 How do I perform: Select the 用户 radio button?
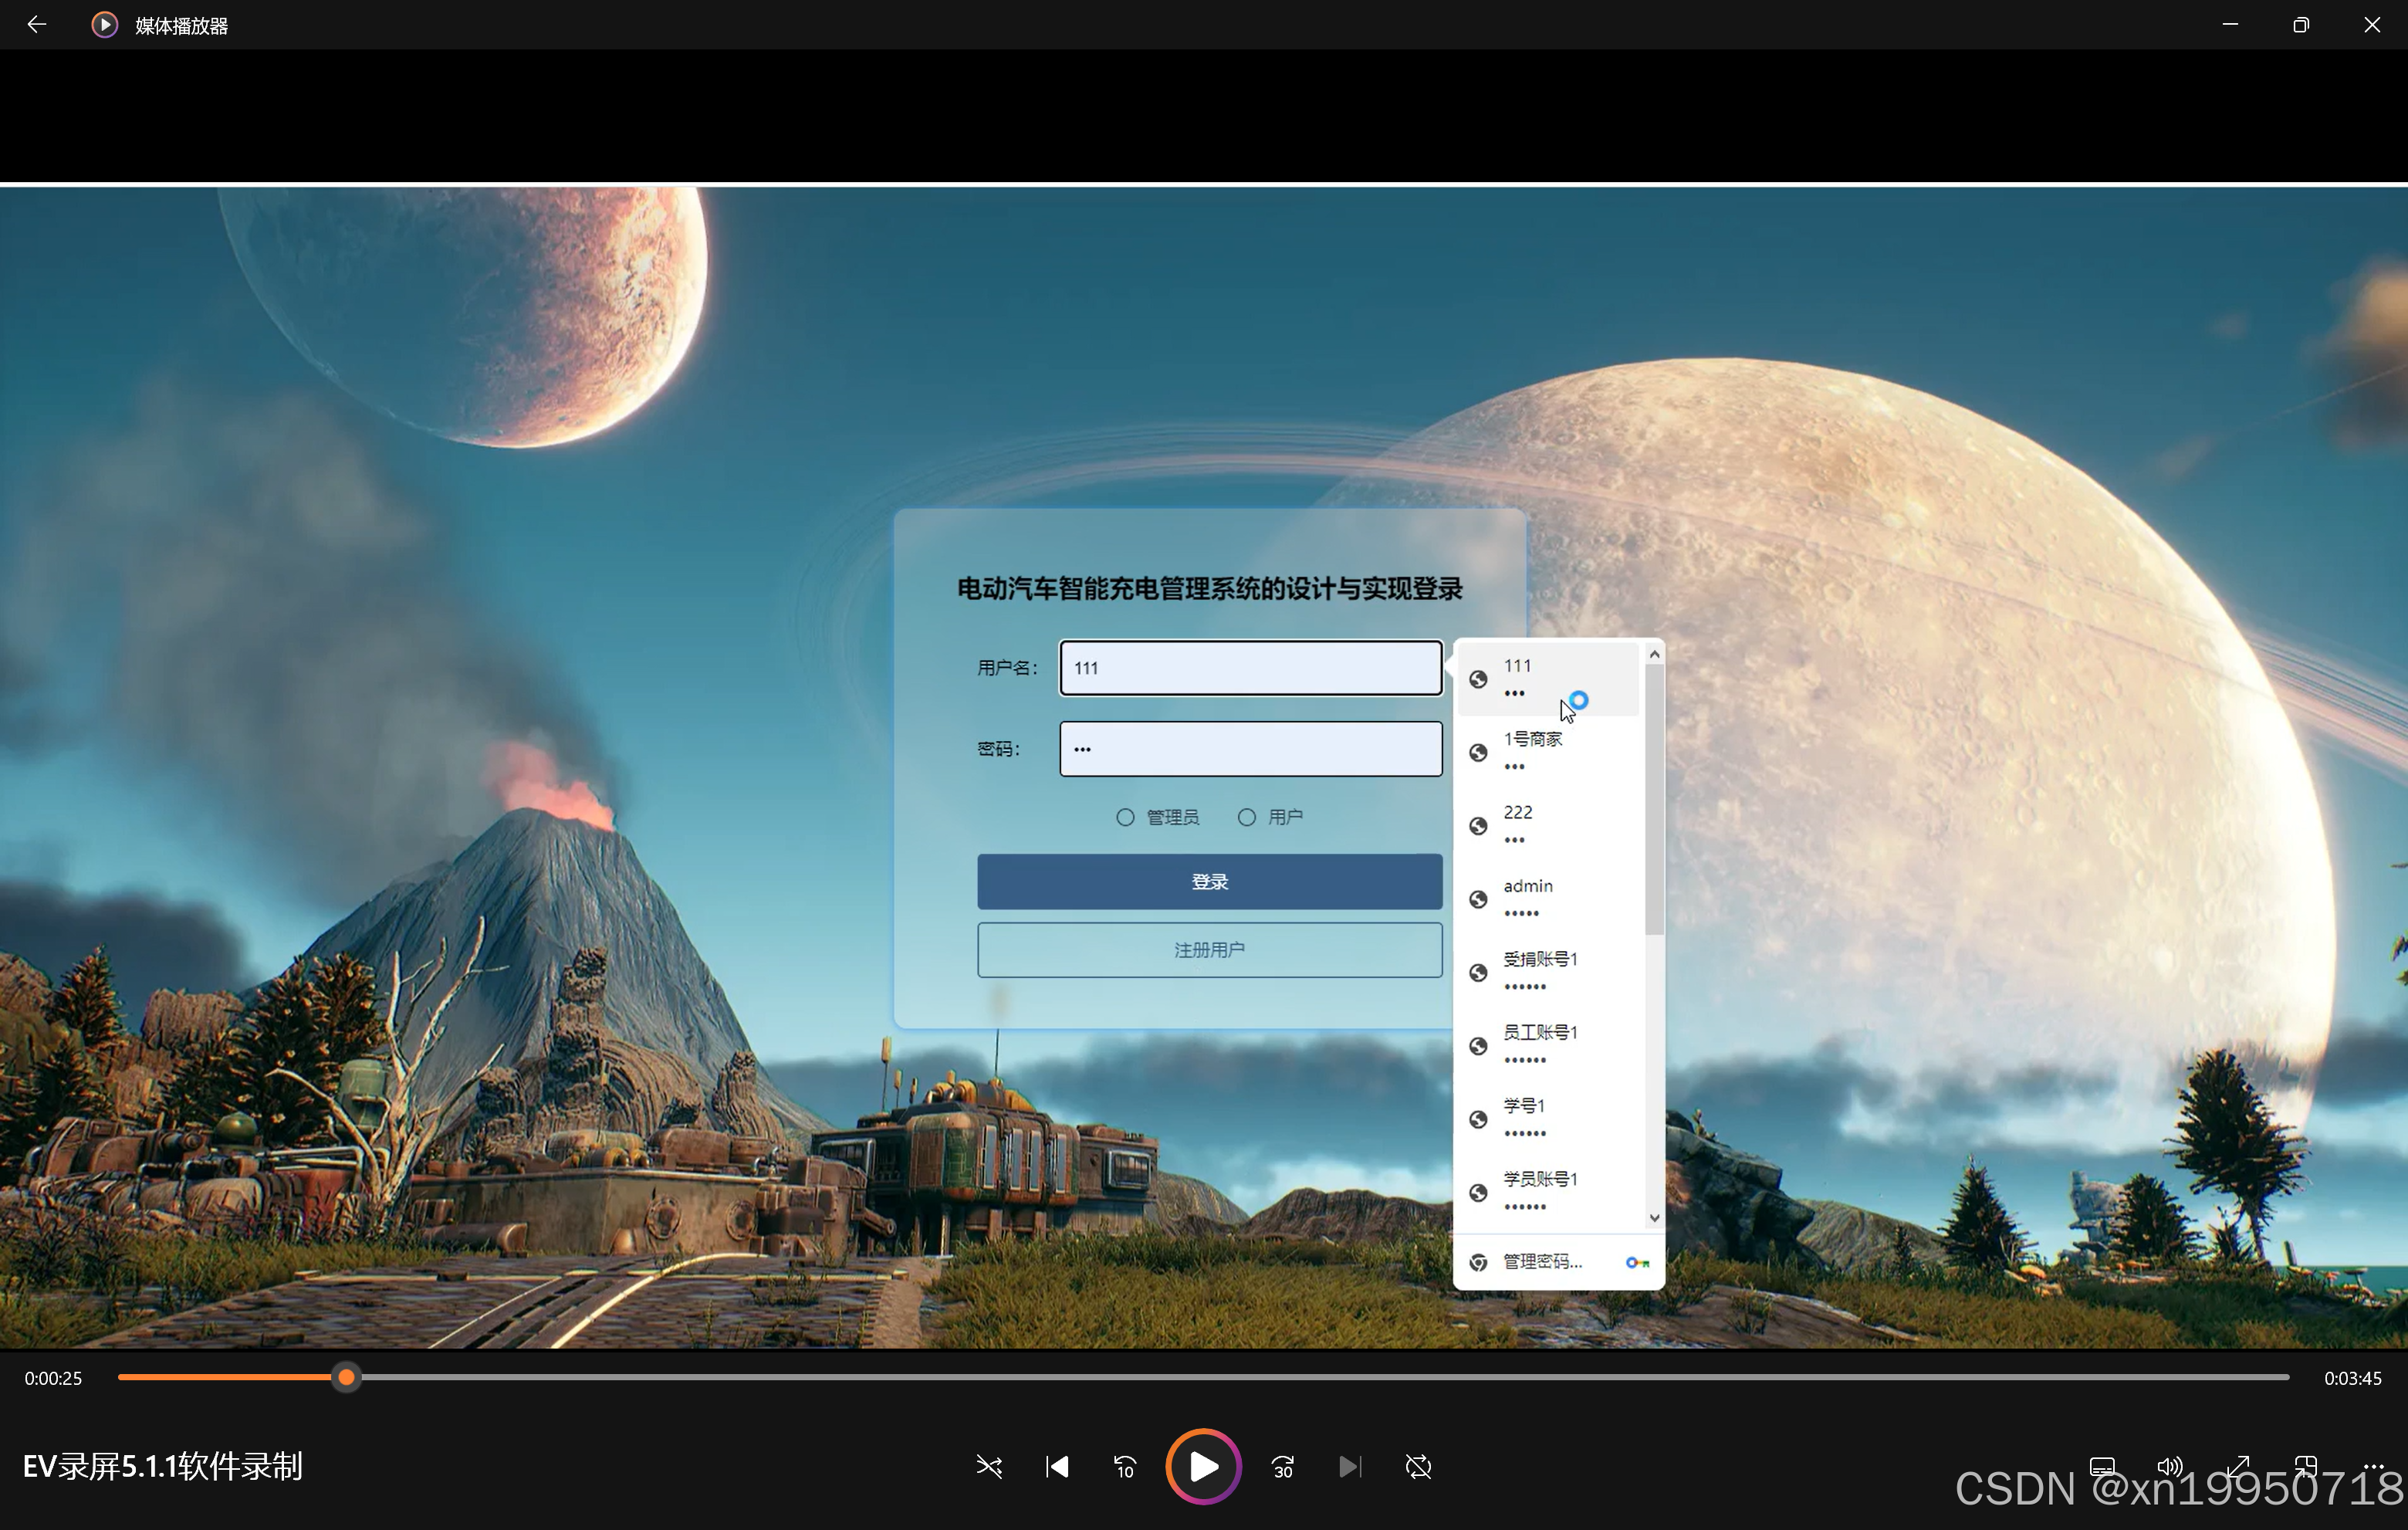[x=1247, y=818]
